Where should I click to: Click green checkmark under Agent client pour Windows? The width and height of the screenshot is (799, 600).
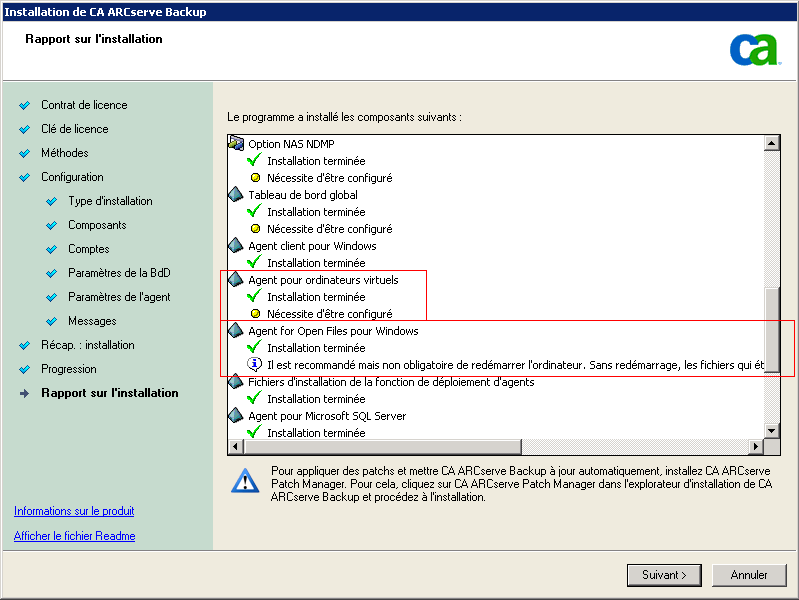click(254, 262)
